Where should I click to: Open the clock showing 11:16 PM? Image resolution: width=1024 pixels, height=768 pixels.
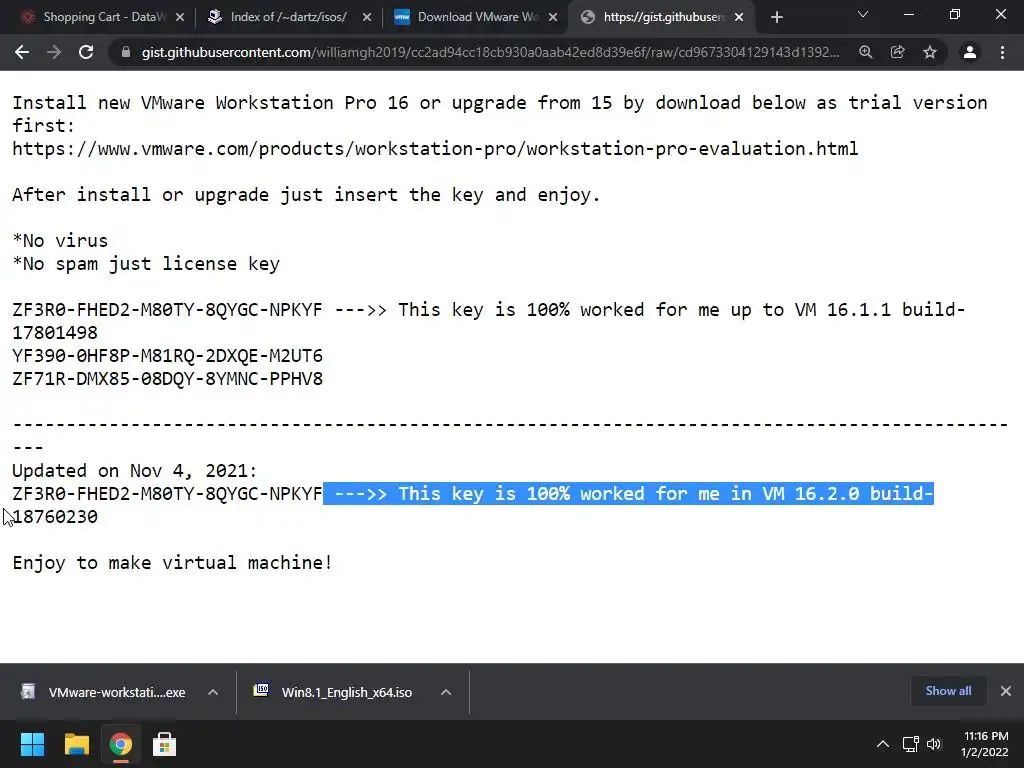(985, 744)
